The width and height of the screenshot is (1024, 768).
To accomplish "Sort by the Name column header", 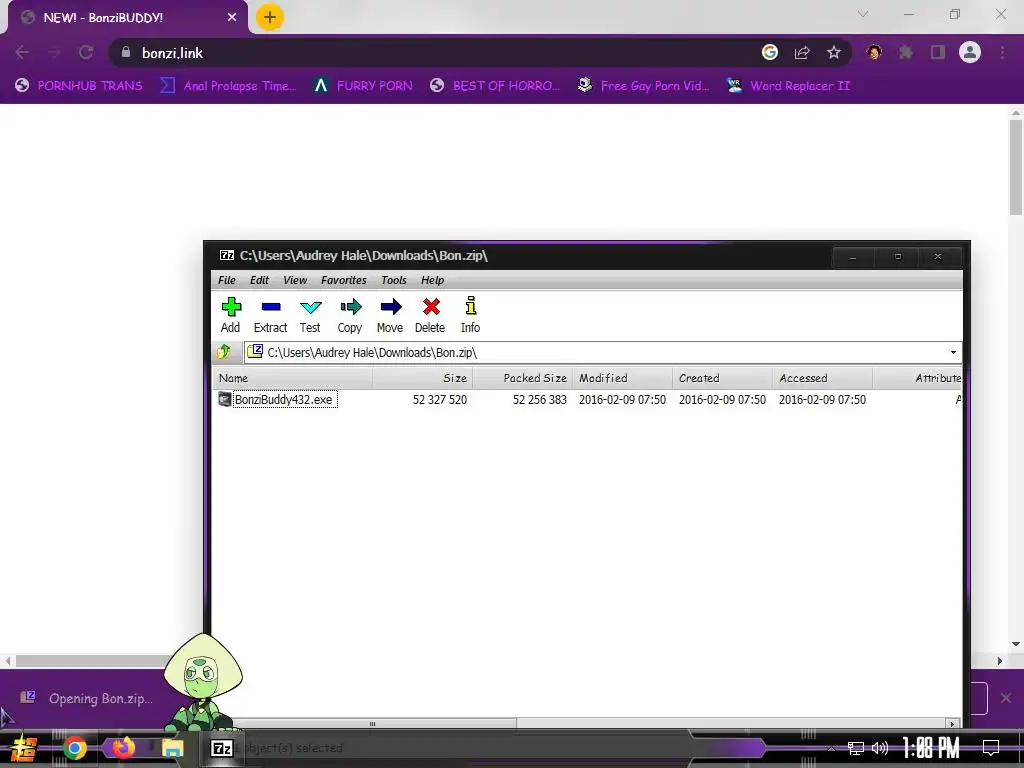I will pos(293,378).
